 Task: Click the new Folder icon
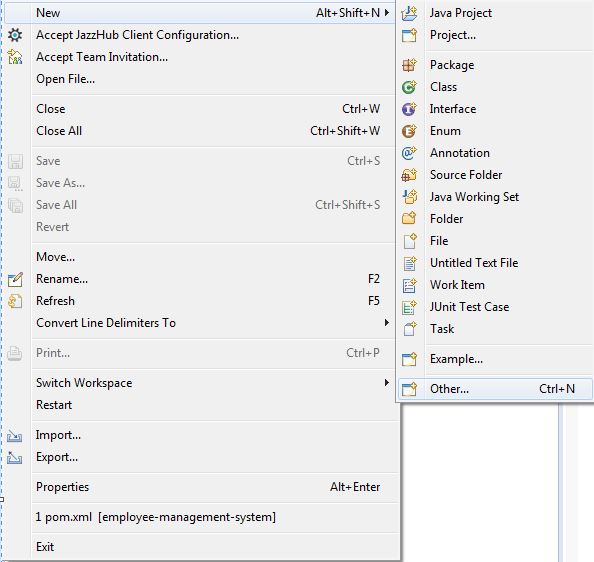[x=409, y=219]
